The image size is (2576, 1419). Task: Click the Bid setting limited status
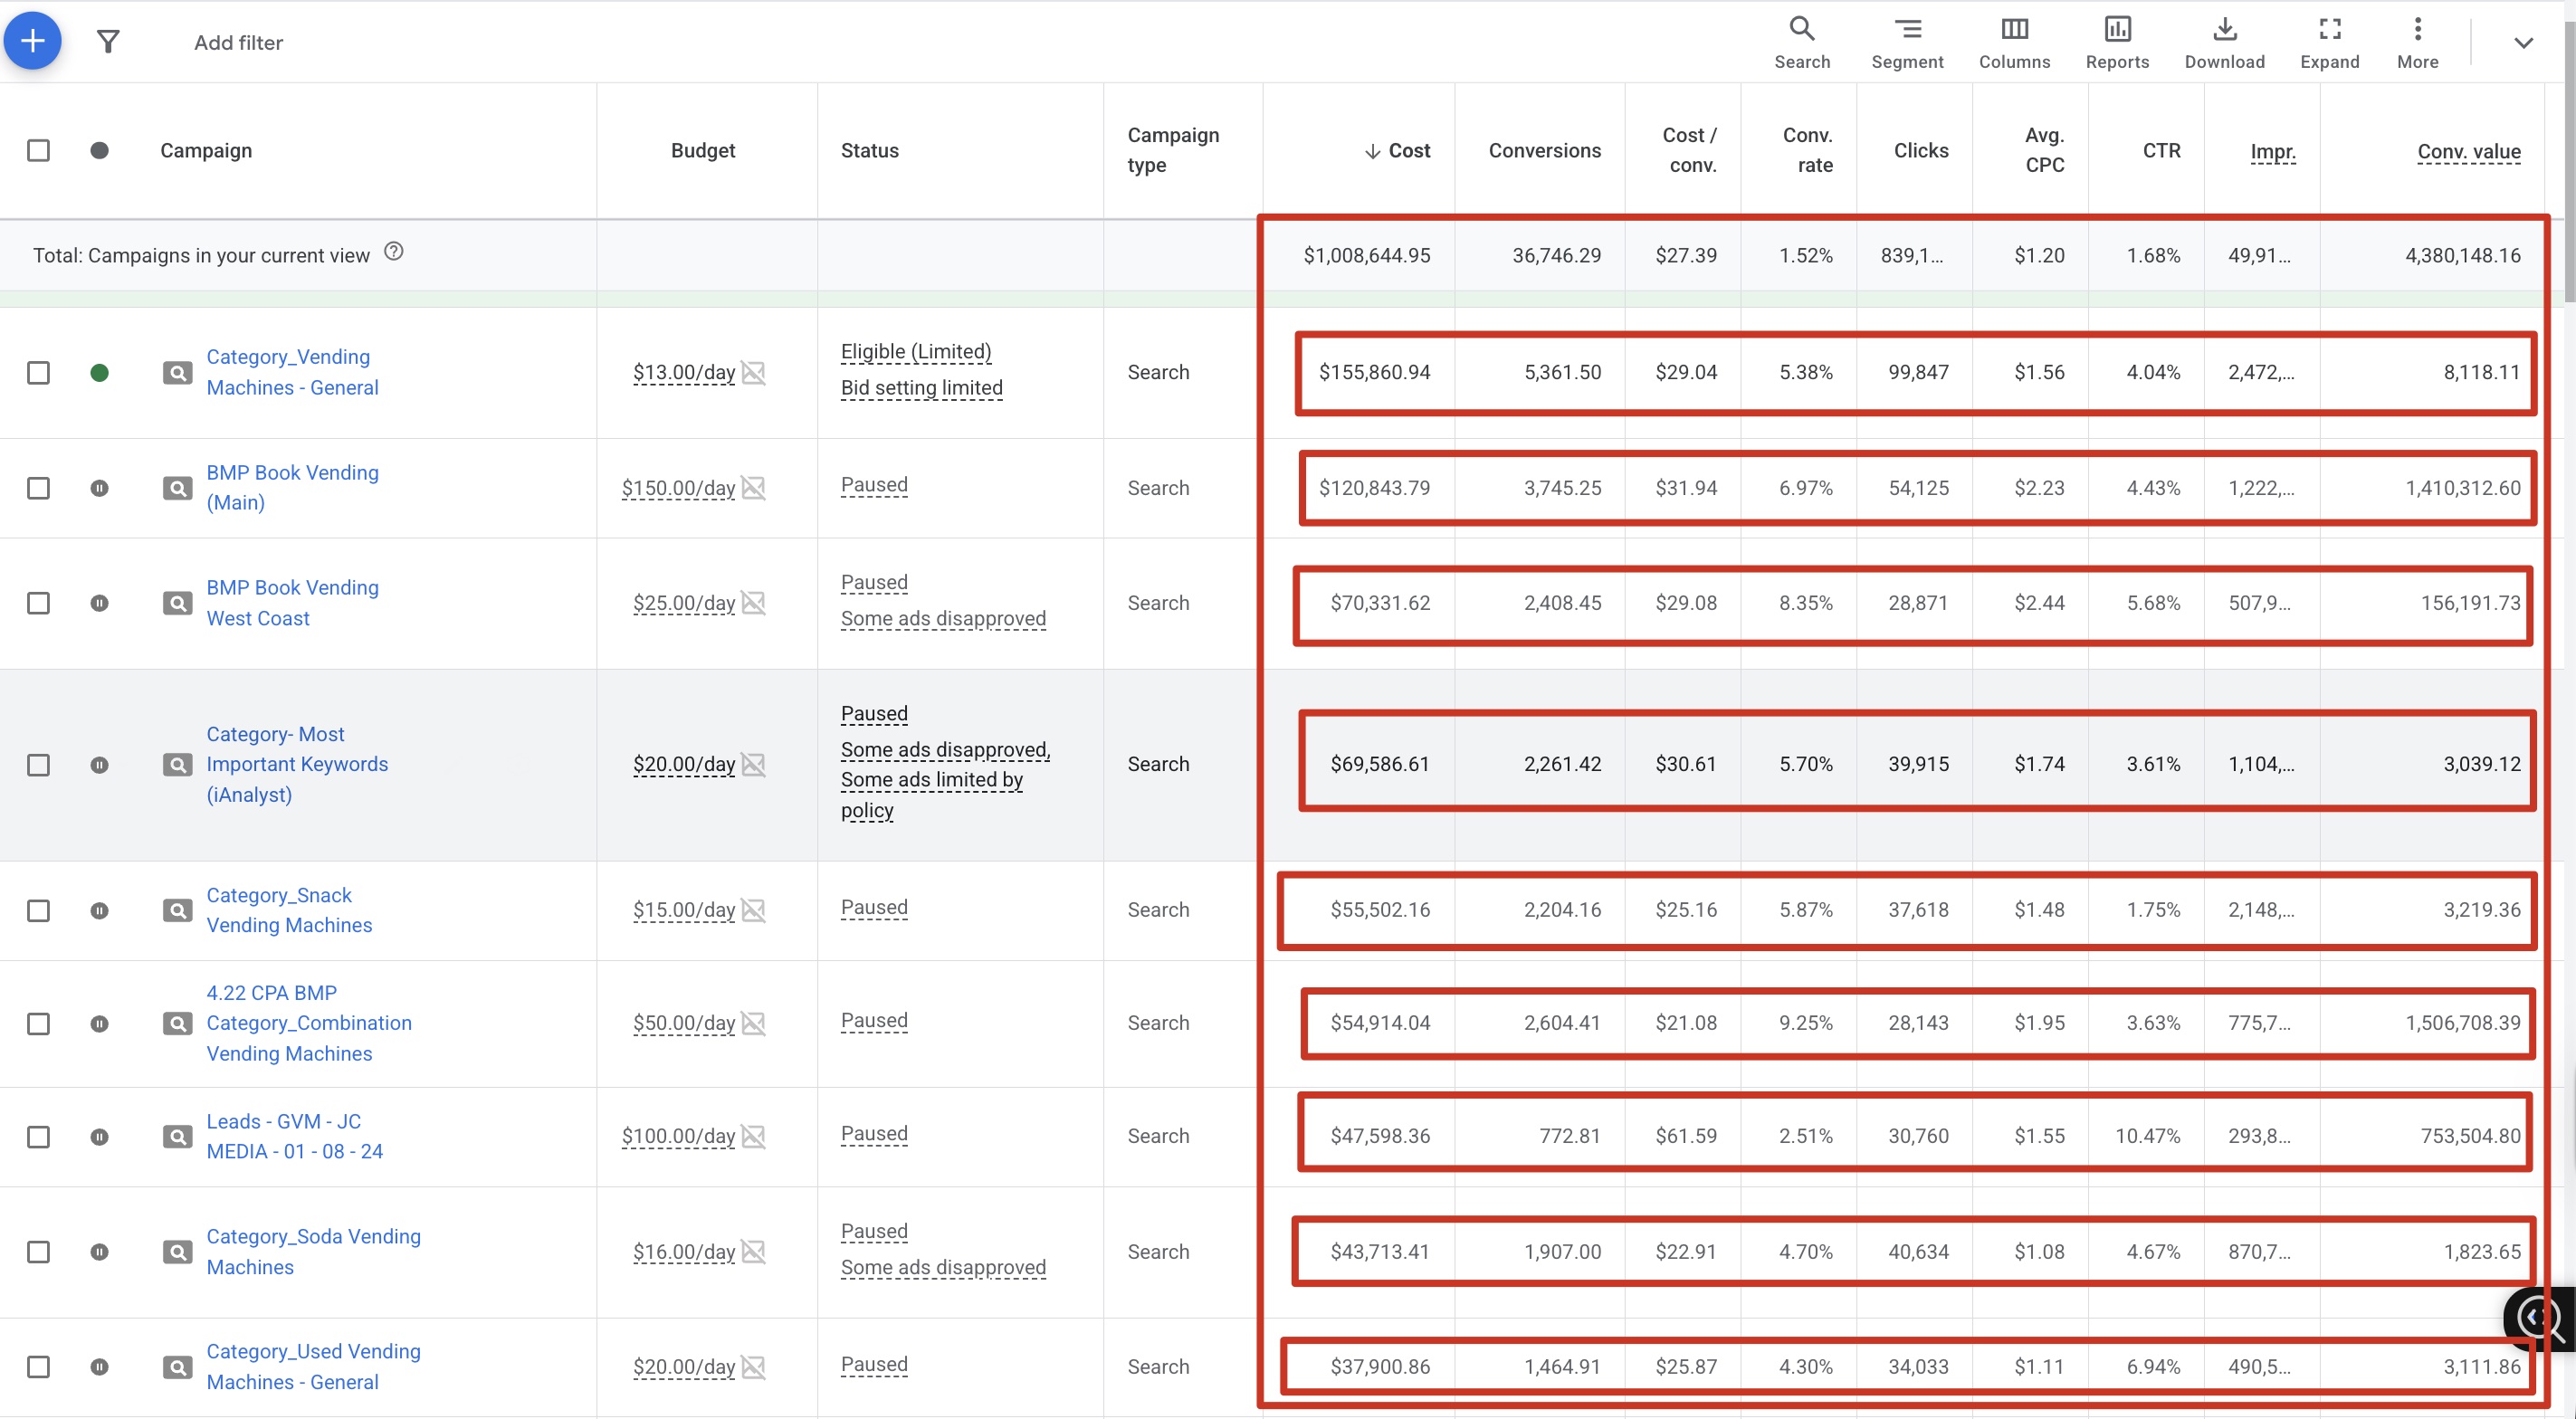[921, 388]
